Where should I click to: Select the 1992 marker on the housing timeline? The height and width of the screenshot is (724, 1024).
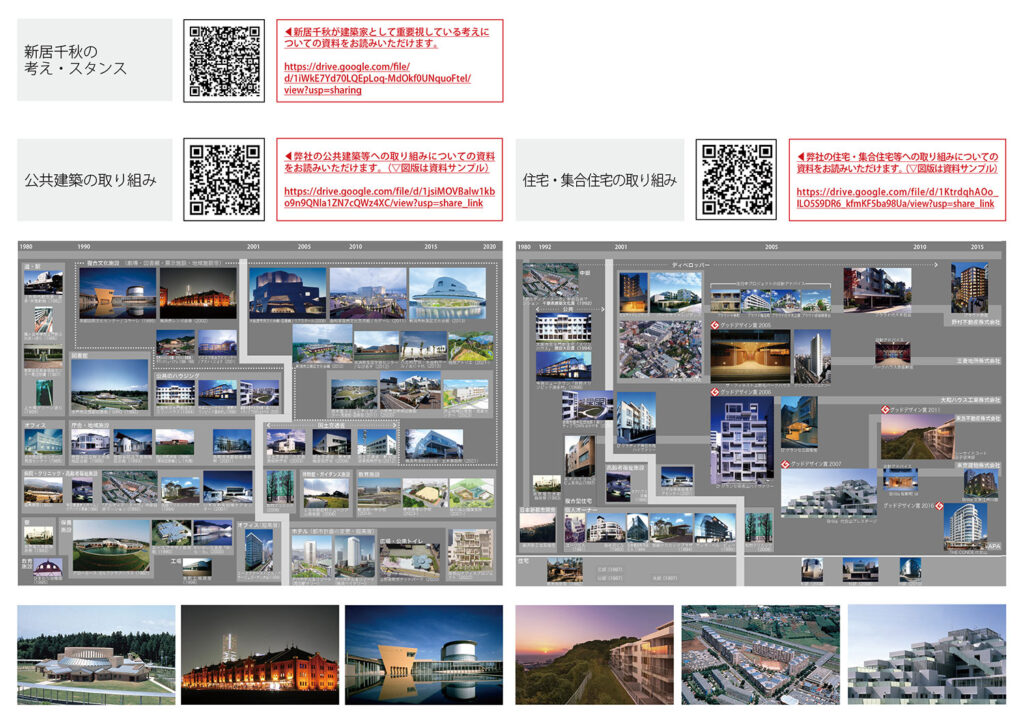pos(545,247)
